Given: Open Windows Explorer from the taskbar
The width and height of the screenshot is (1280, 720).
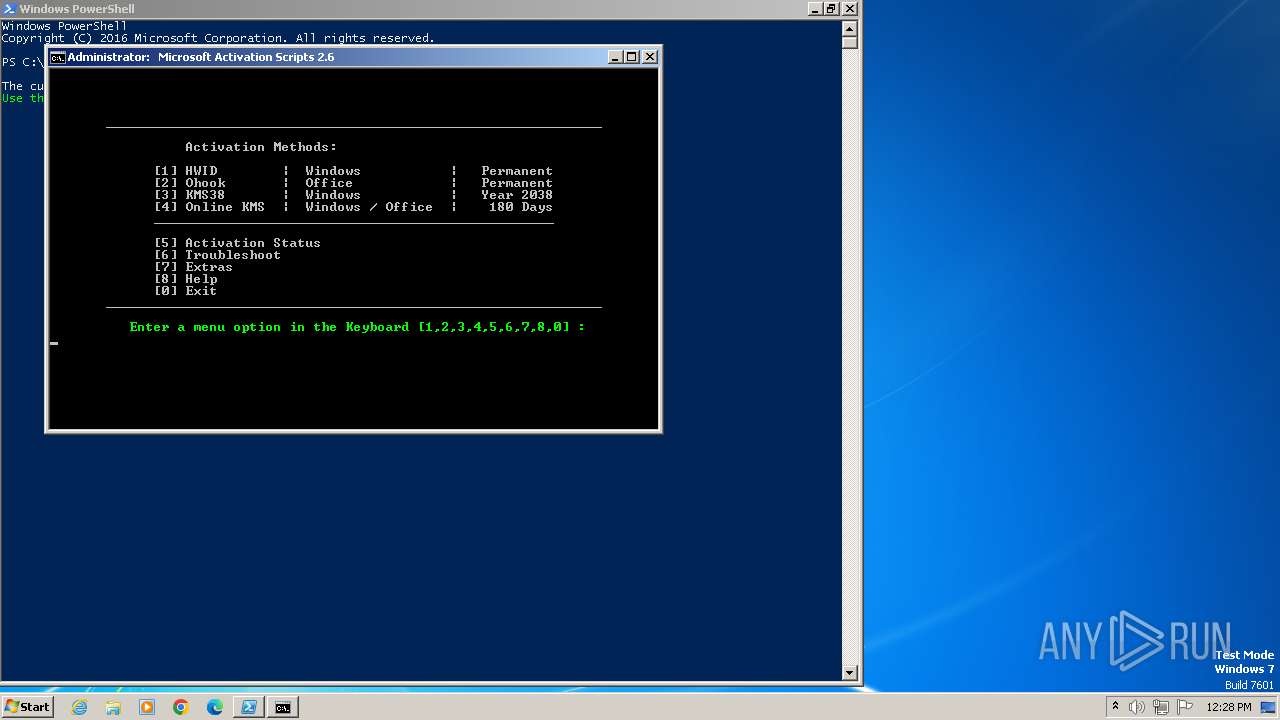Looking at the screenshot, I should click(x=113, y=707).
